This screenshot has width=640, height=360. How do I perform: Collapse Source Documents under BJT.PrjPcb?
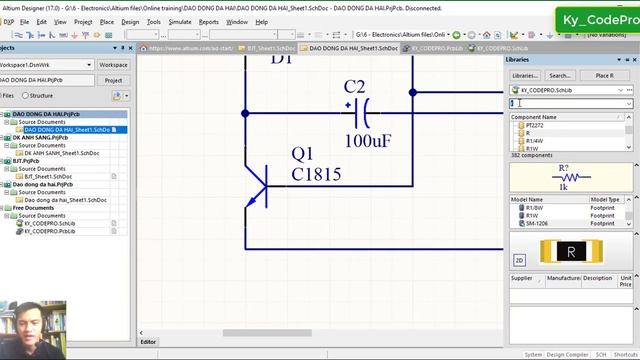click(7, 169)
